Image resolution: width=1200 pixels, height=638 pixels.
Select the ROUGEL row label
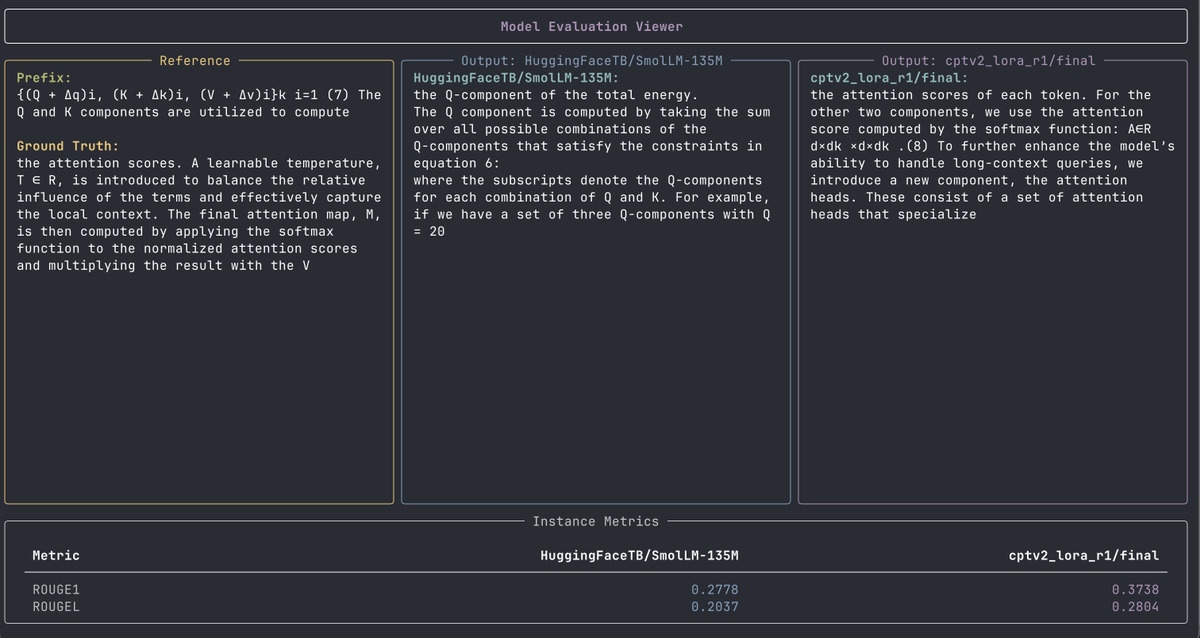pyautogui.click(x=56, y=606)
